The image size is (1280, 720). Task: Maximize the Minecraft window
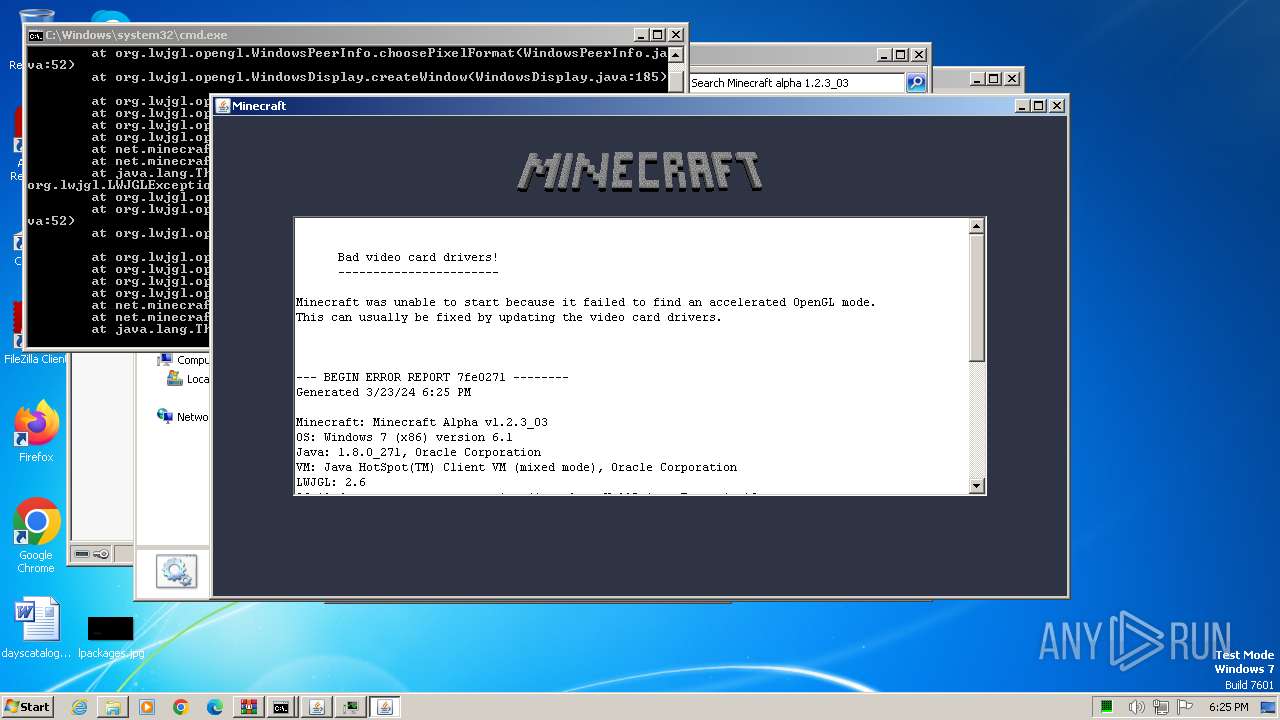[x=1039, y=105]
